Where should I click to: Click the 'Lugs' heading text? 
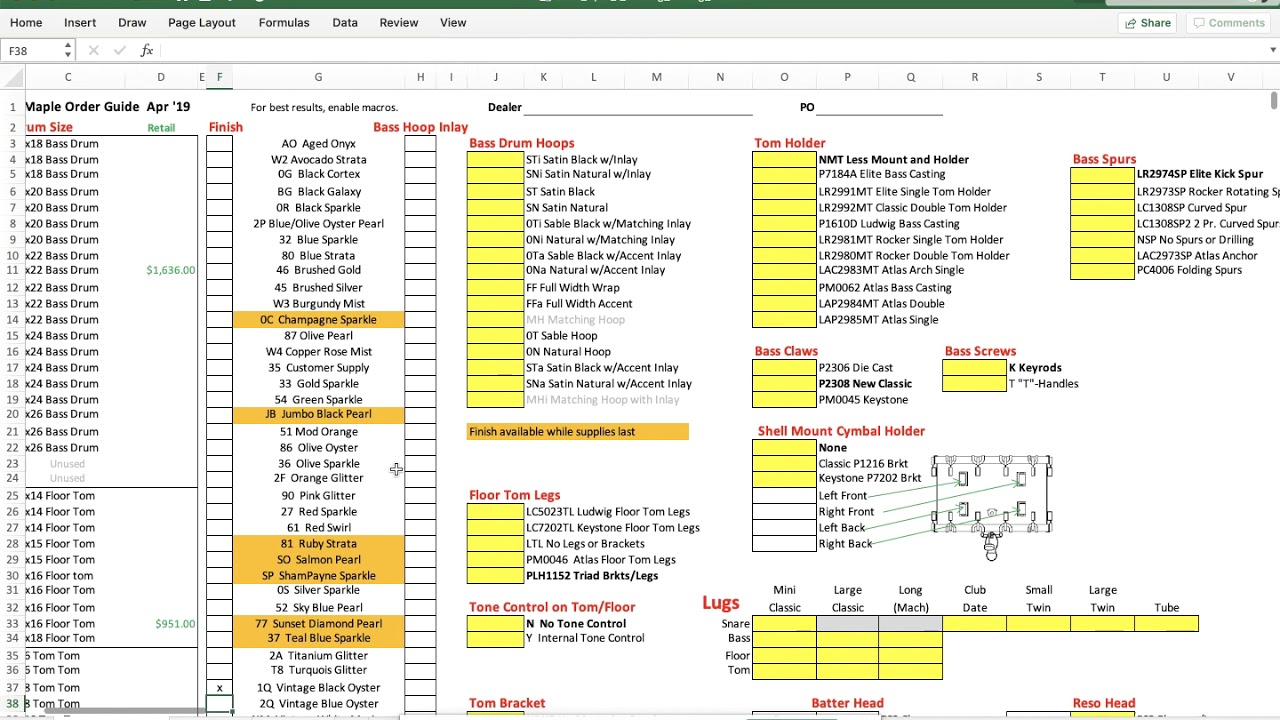point(720,602)
